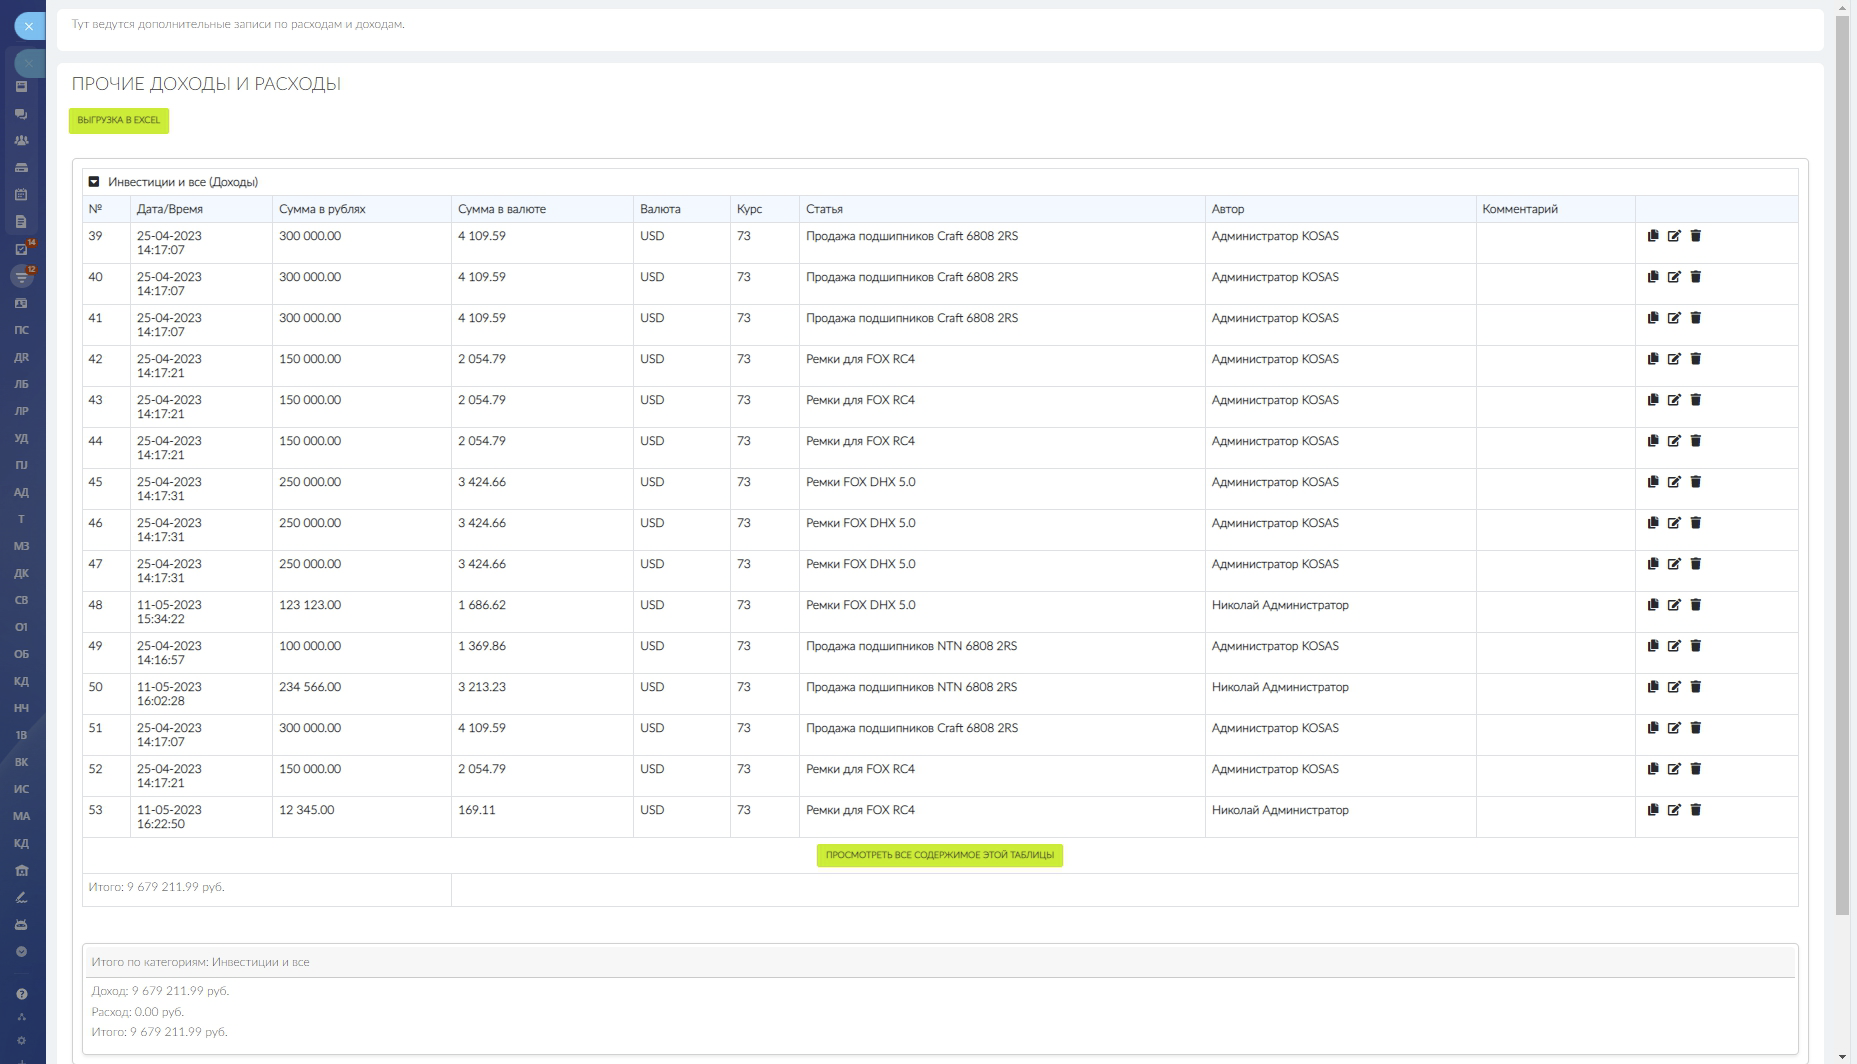Image resolution: width=1857 pixels, height=1064 pixels.
Task: Edit record number 42
Action: pyautogui.click(x=1674, y=359)
